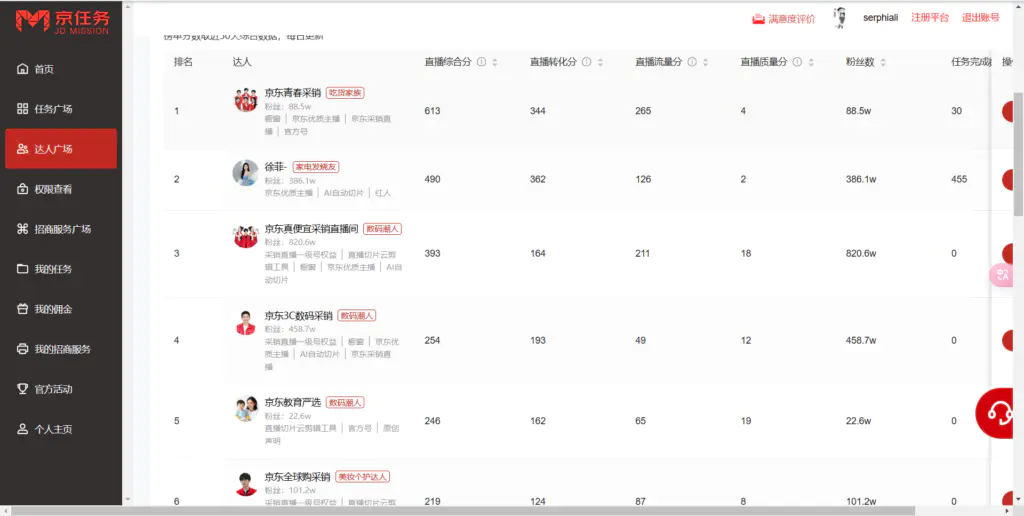Open 我的佣金 sidebar item
The image size is (1024, 516).
pyautogui.click(x=61, y=309)
